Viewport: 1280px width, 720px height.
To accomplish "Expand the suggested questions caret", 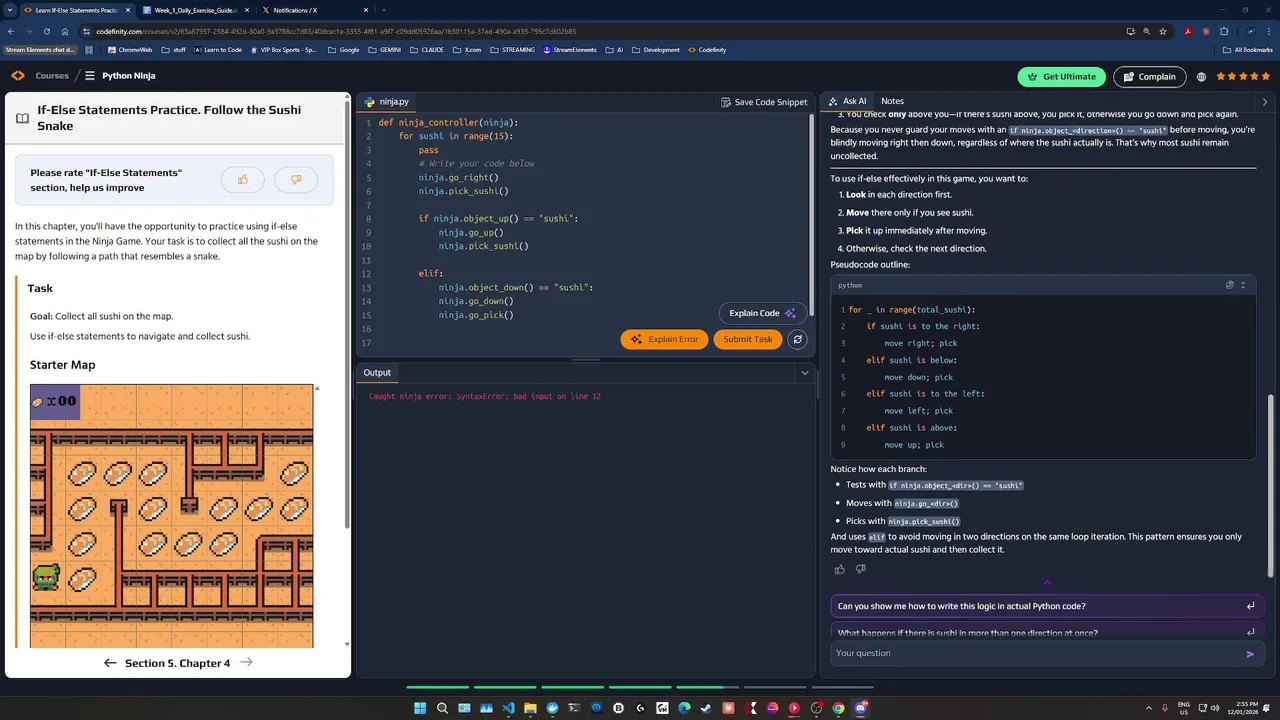I will pyautogui.click(x=1048, y=582).
